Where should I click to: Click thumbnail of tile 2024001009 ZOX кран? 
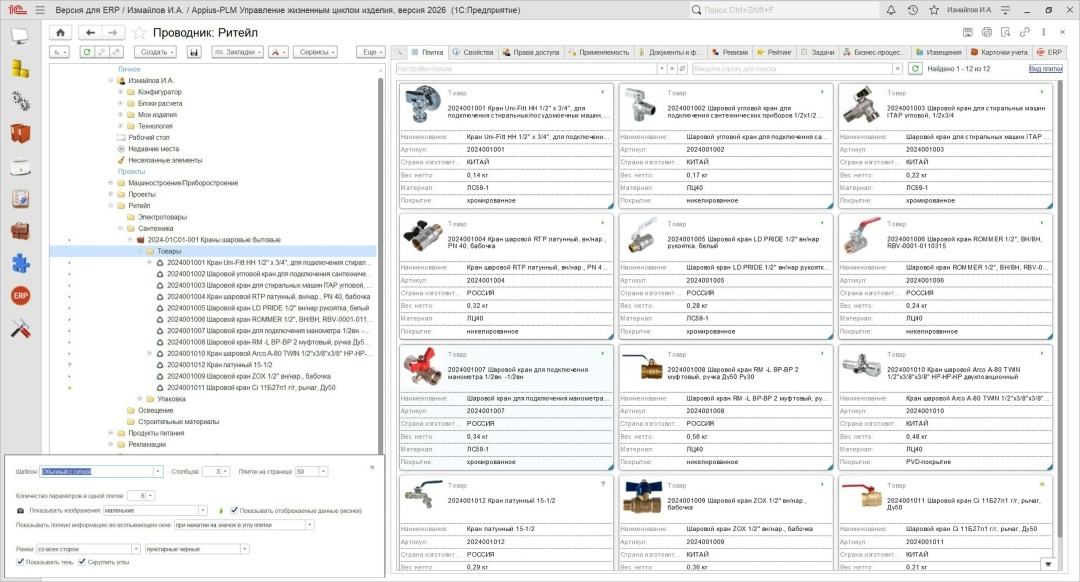[x=642, y=497]
